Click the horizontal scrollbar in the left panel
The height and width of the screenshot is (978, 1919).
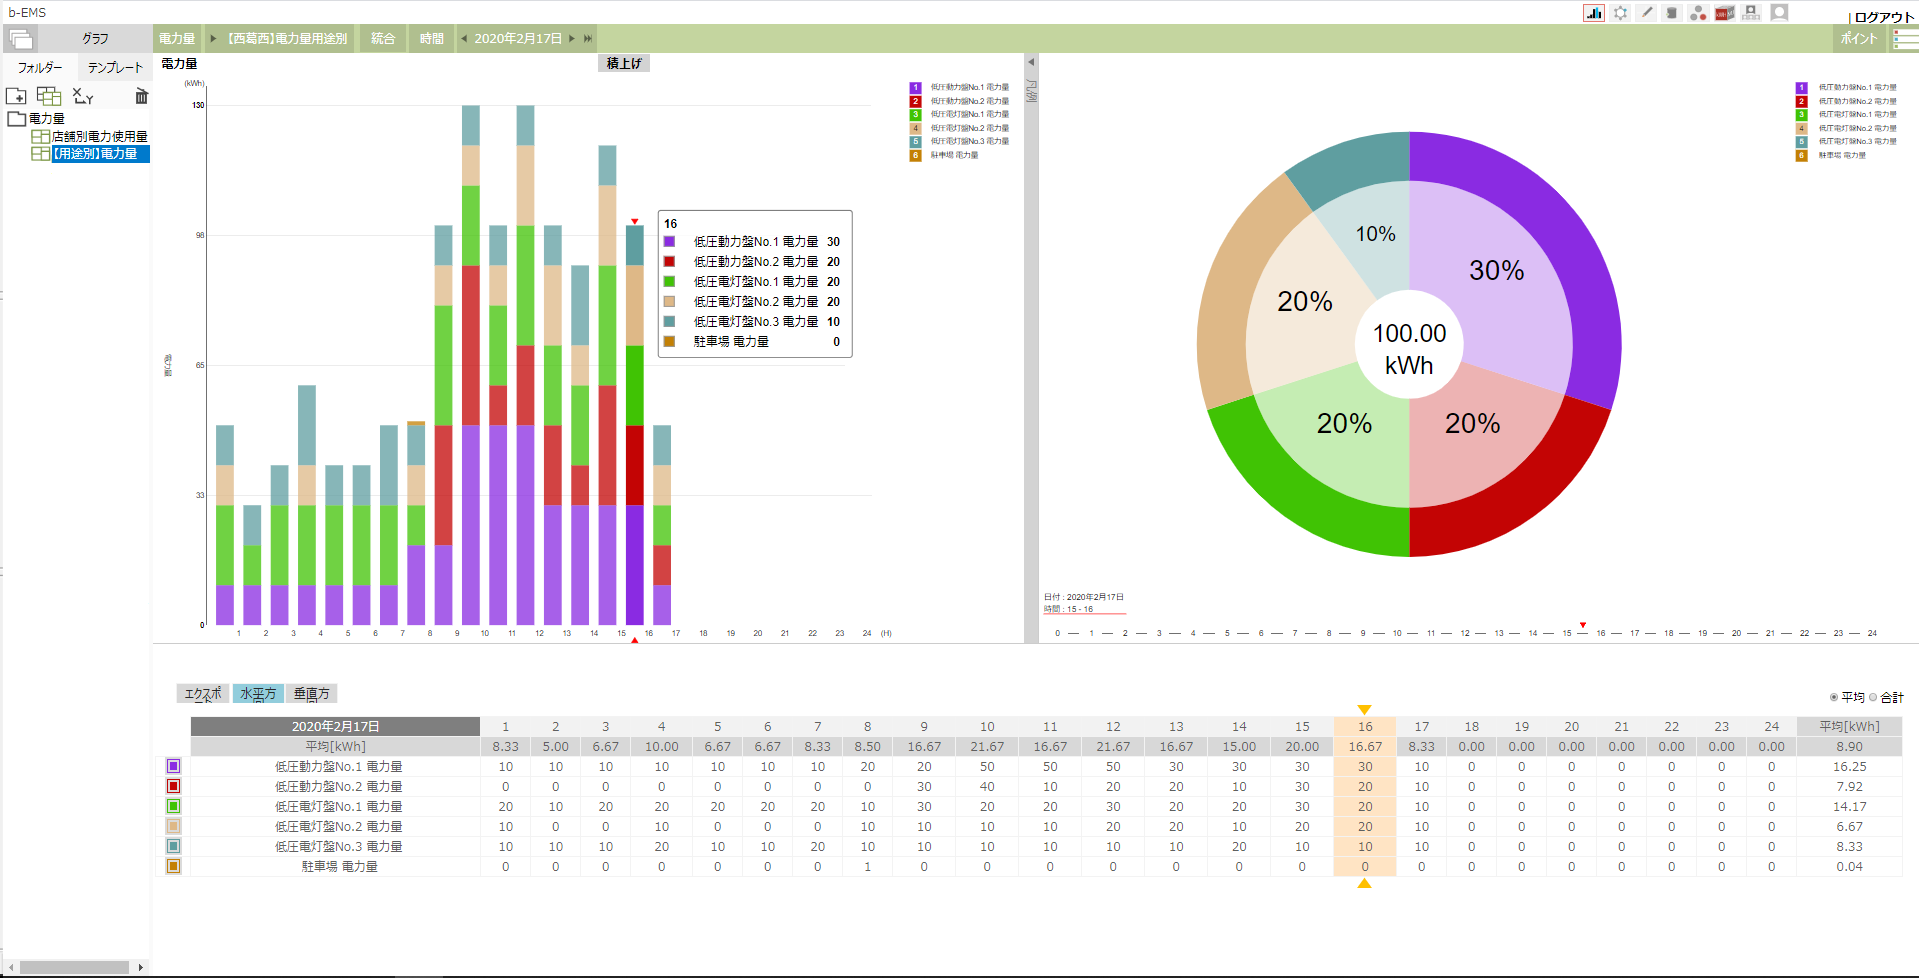click(x=75, y=967)
